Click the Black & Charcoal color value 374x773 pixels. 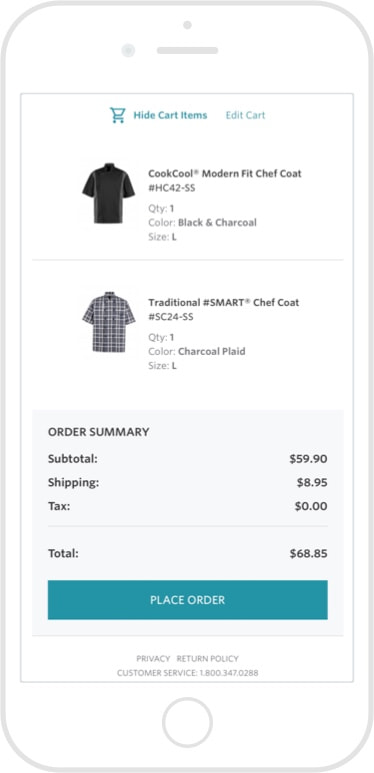[217, 222]
